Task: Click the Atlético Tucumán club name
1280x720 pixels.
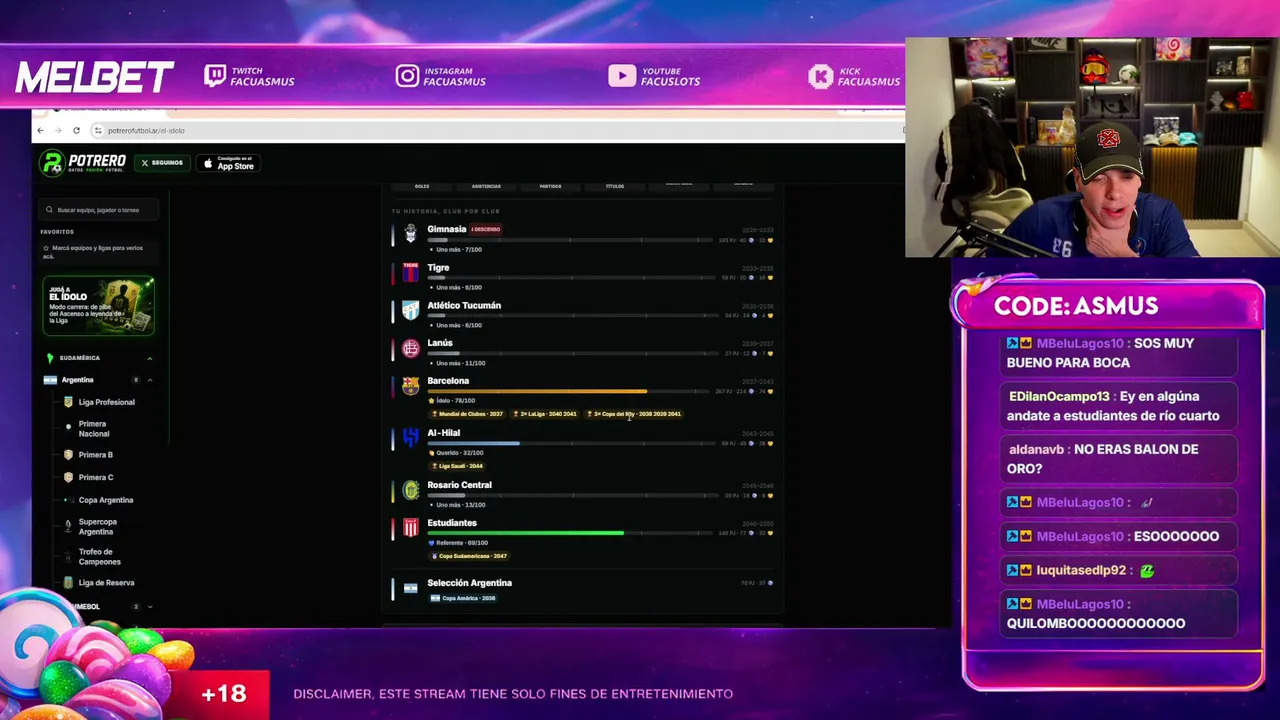Action: pos(464,305)
